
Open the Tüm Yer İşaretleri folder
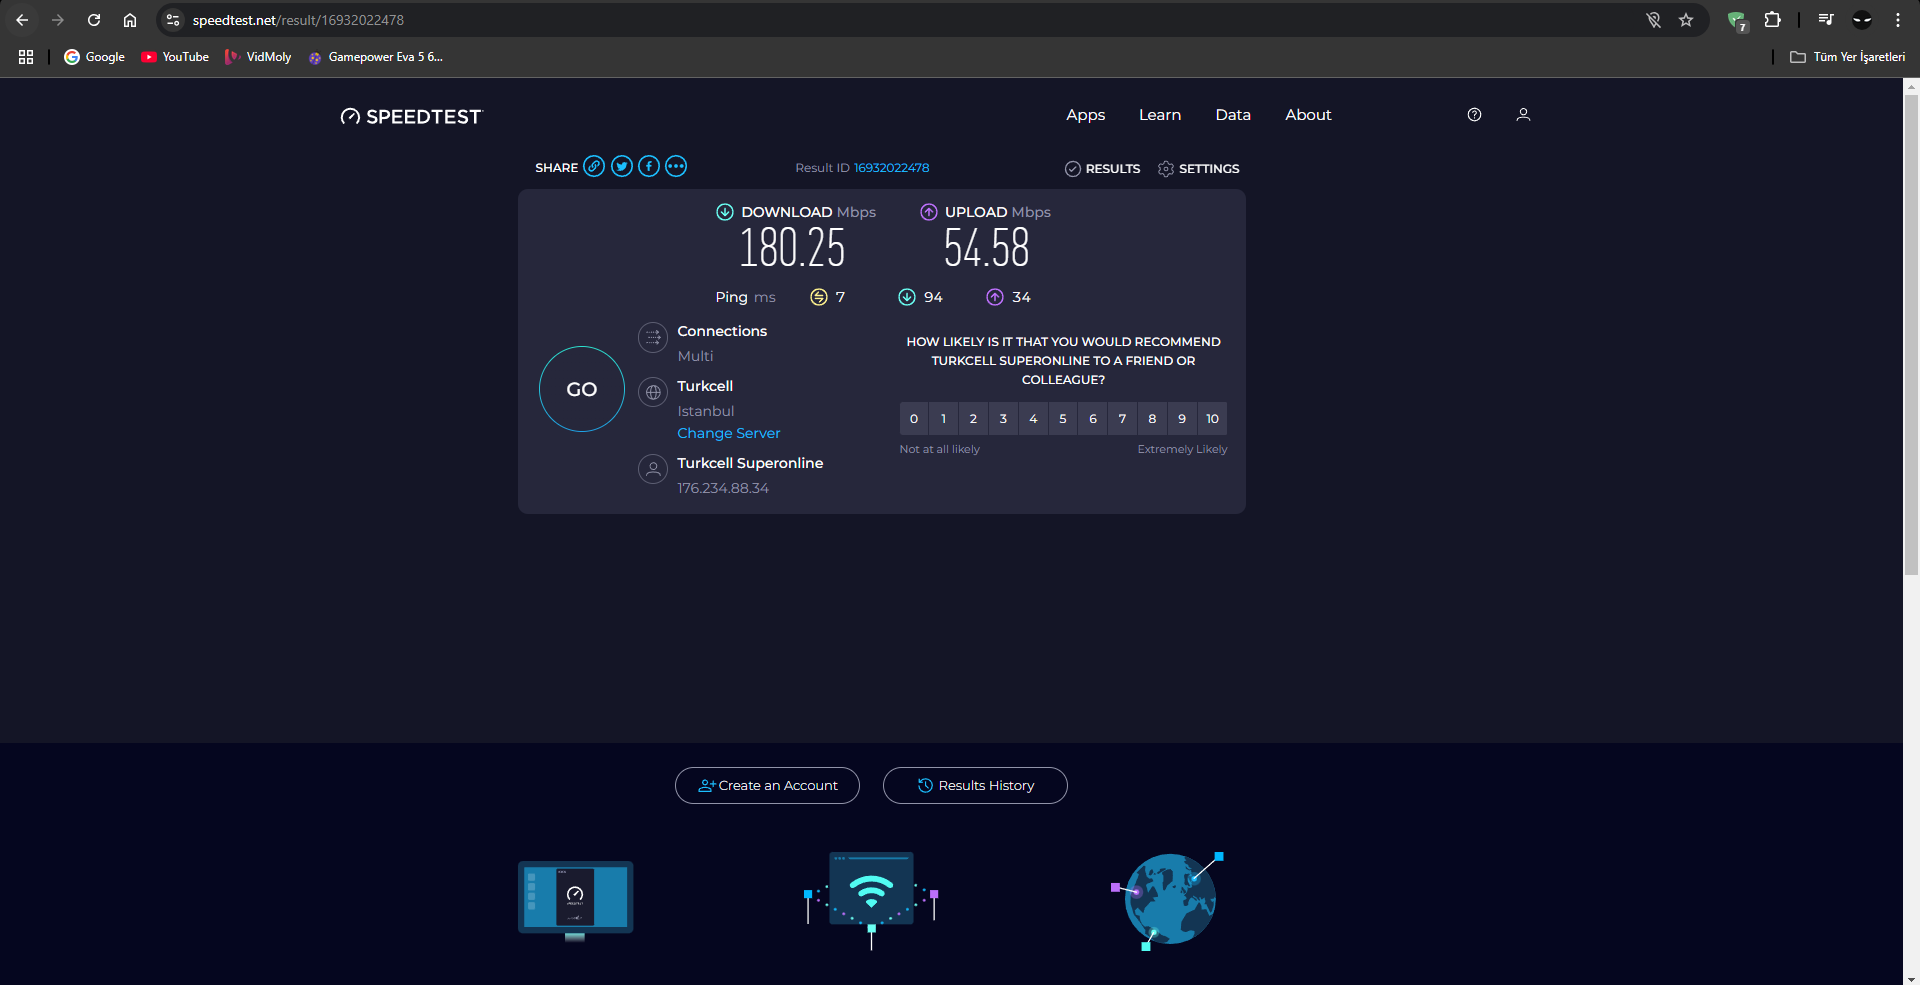click(x=1848, y=57)
